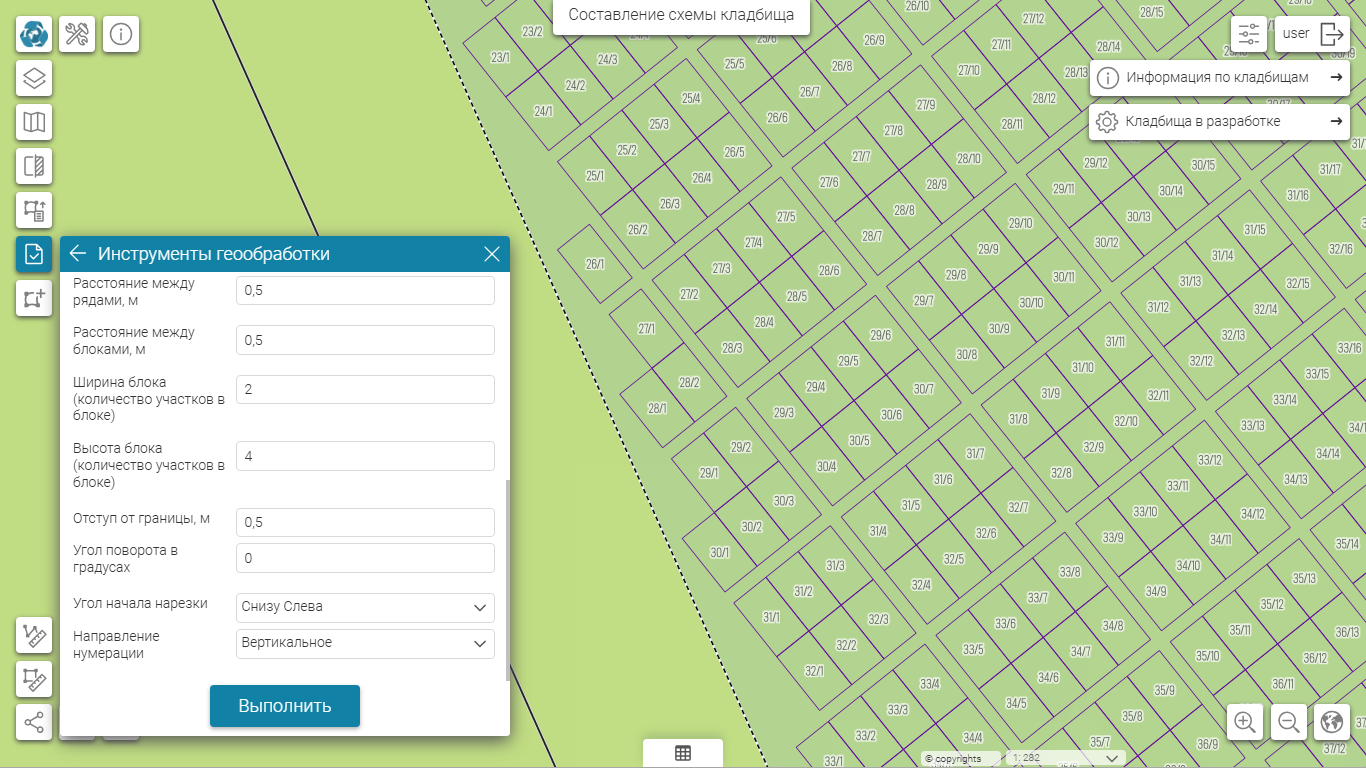Viewport: 1366px width, 768px height.
Task: Click the share icon
Action: click(34, 722)
